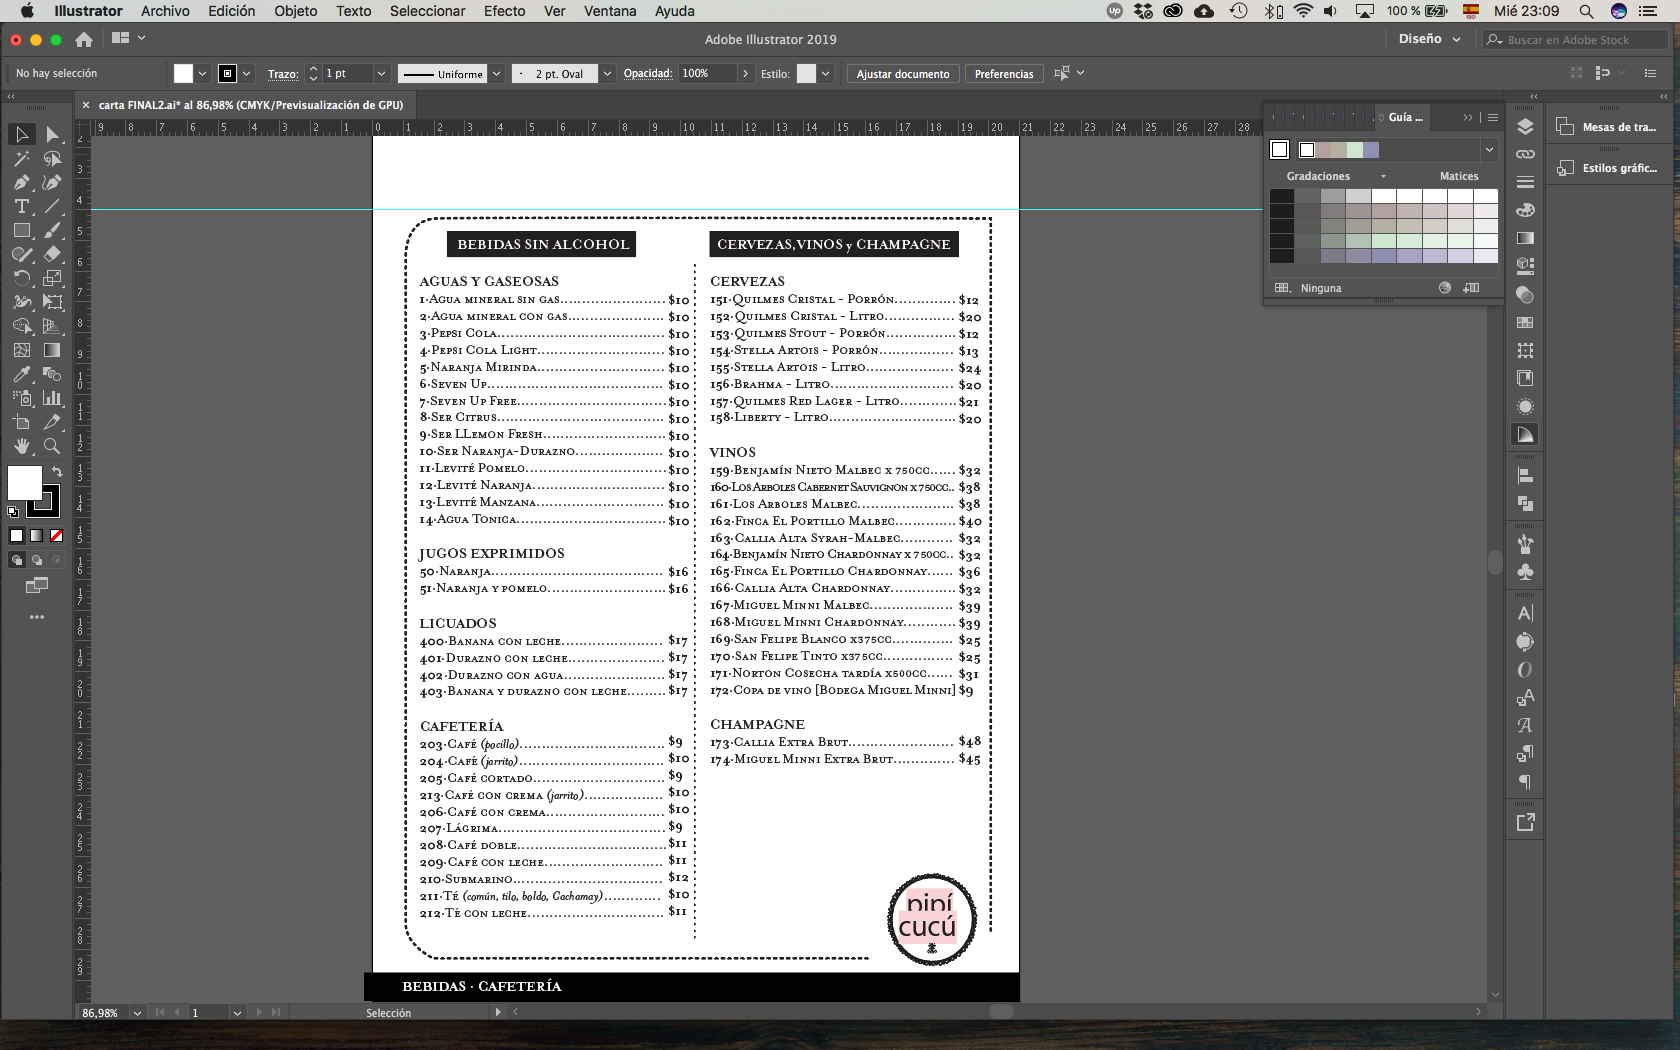Open the Efecto menu

pyautogui.click(x=504, y=11)
